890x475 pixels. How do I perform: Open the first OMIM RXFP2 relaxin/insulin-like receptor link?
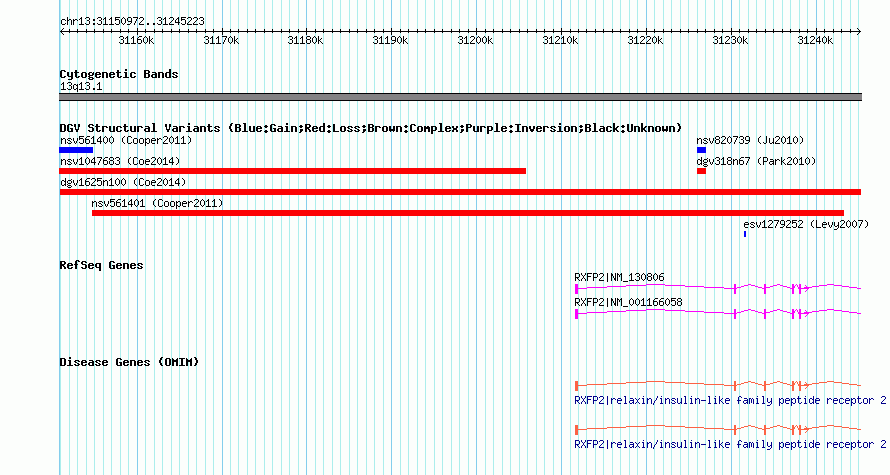pos(730,401)
